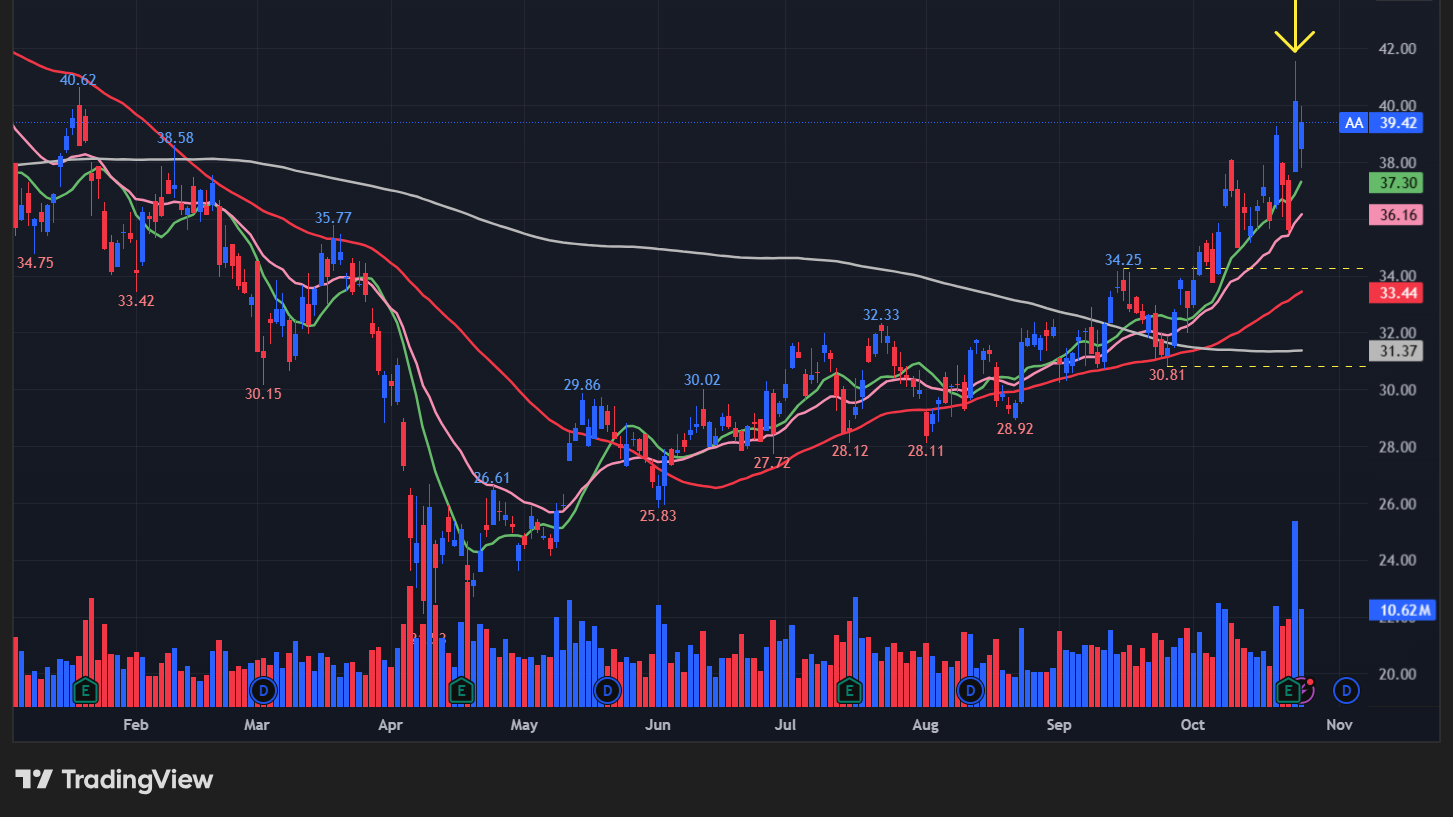Select the yellow down arrow annotation
The image size is (1453, 817).
point(1296,30)
